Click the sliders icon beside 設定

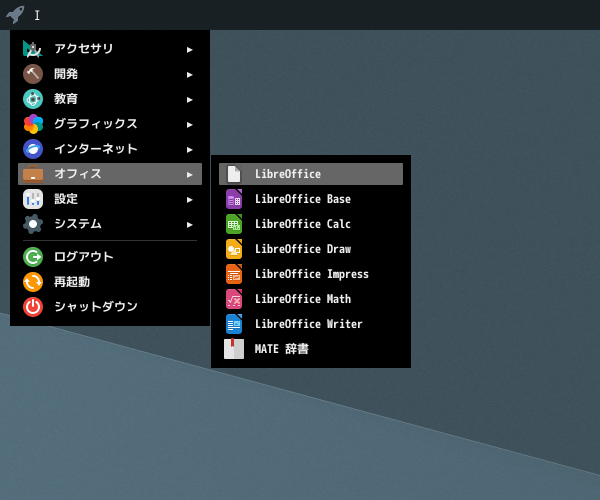click(x=33, y=199)
